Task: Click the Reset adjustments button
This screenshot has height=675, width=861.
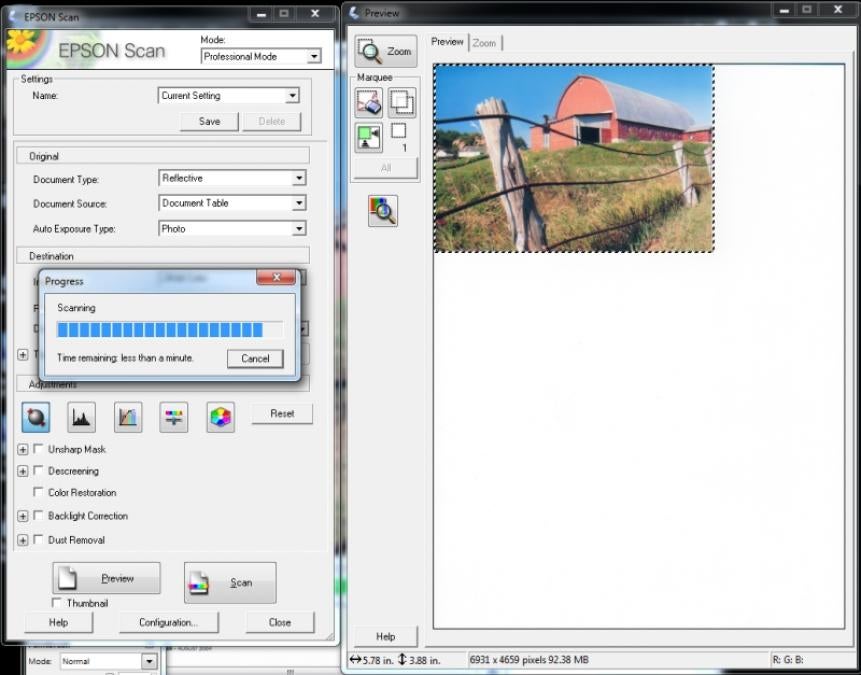Action: (x=282, y=414)
